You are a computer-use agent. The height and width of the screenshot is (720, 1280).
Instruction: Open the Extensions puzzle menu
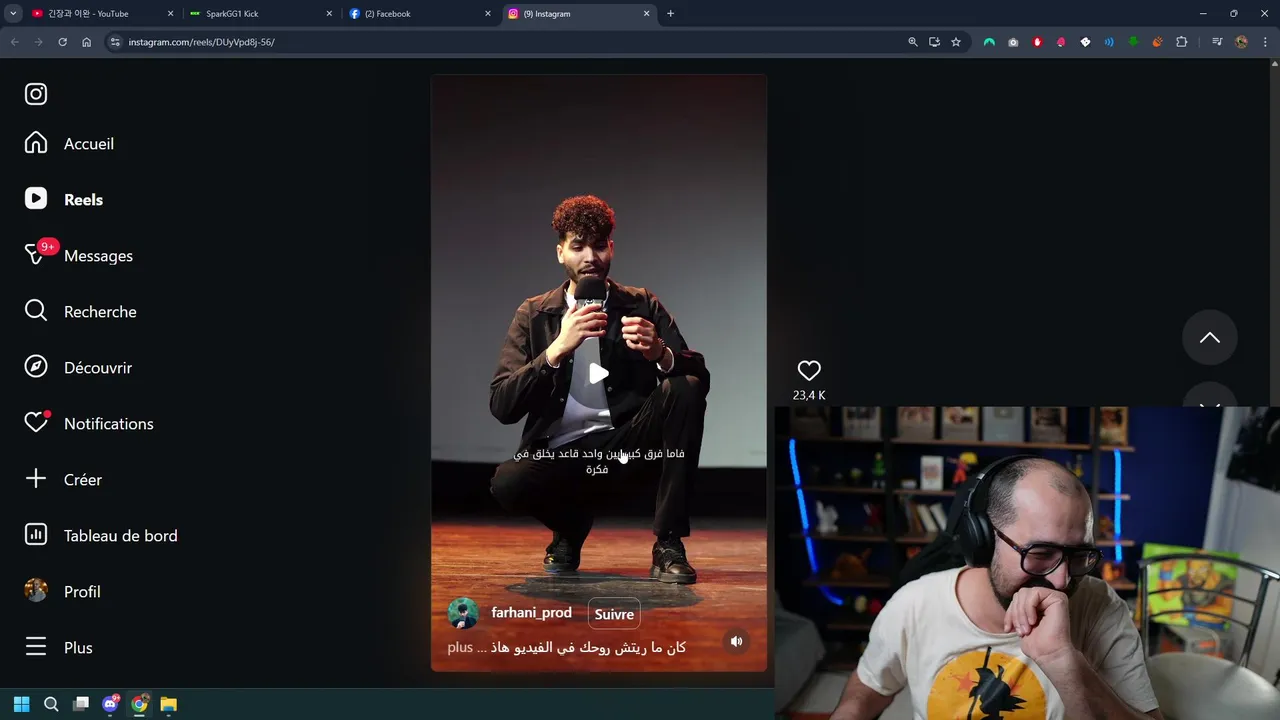point(1182,42)
